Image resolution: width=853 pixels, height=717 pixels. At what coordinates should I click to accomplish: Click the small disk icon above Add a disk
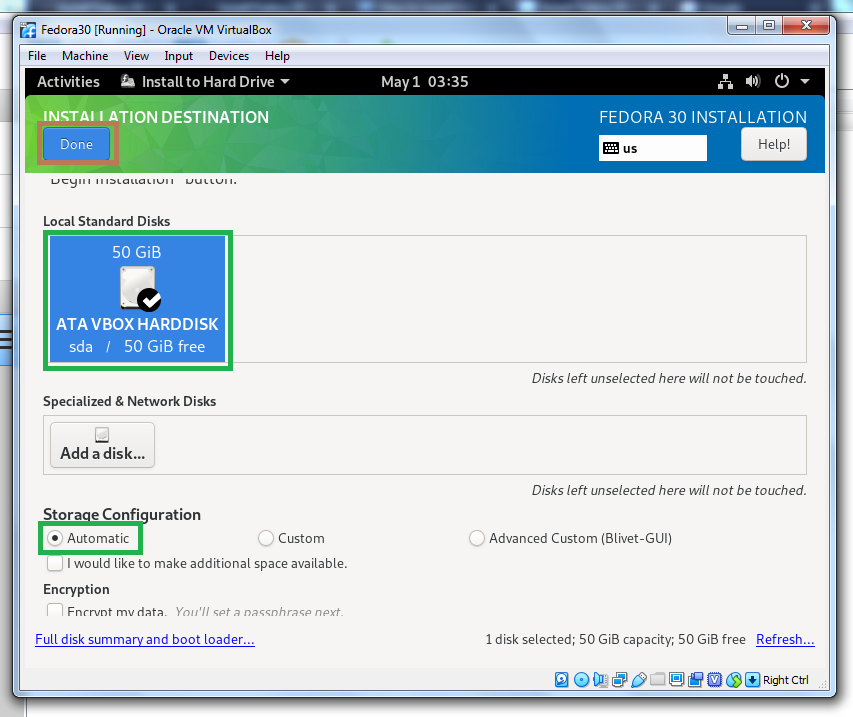102,435
